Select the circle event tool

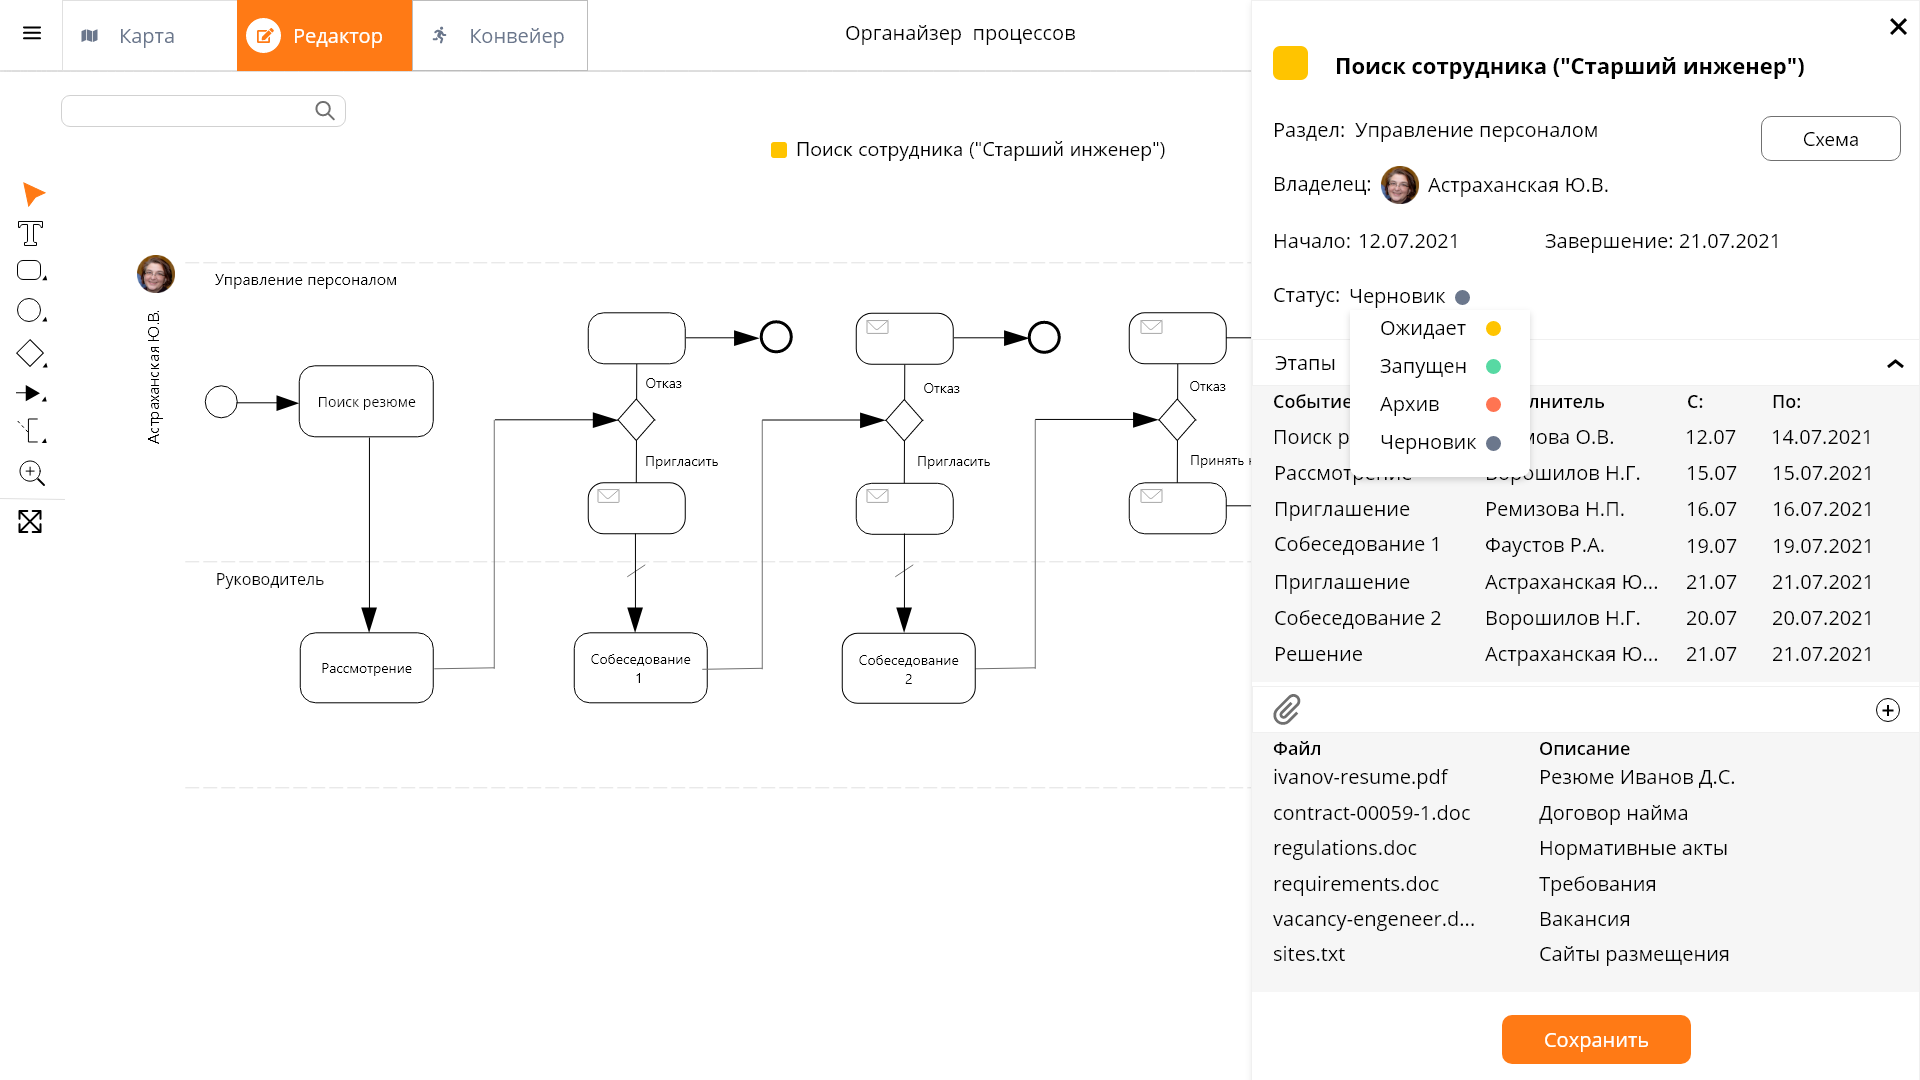tap(30, 311)
